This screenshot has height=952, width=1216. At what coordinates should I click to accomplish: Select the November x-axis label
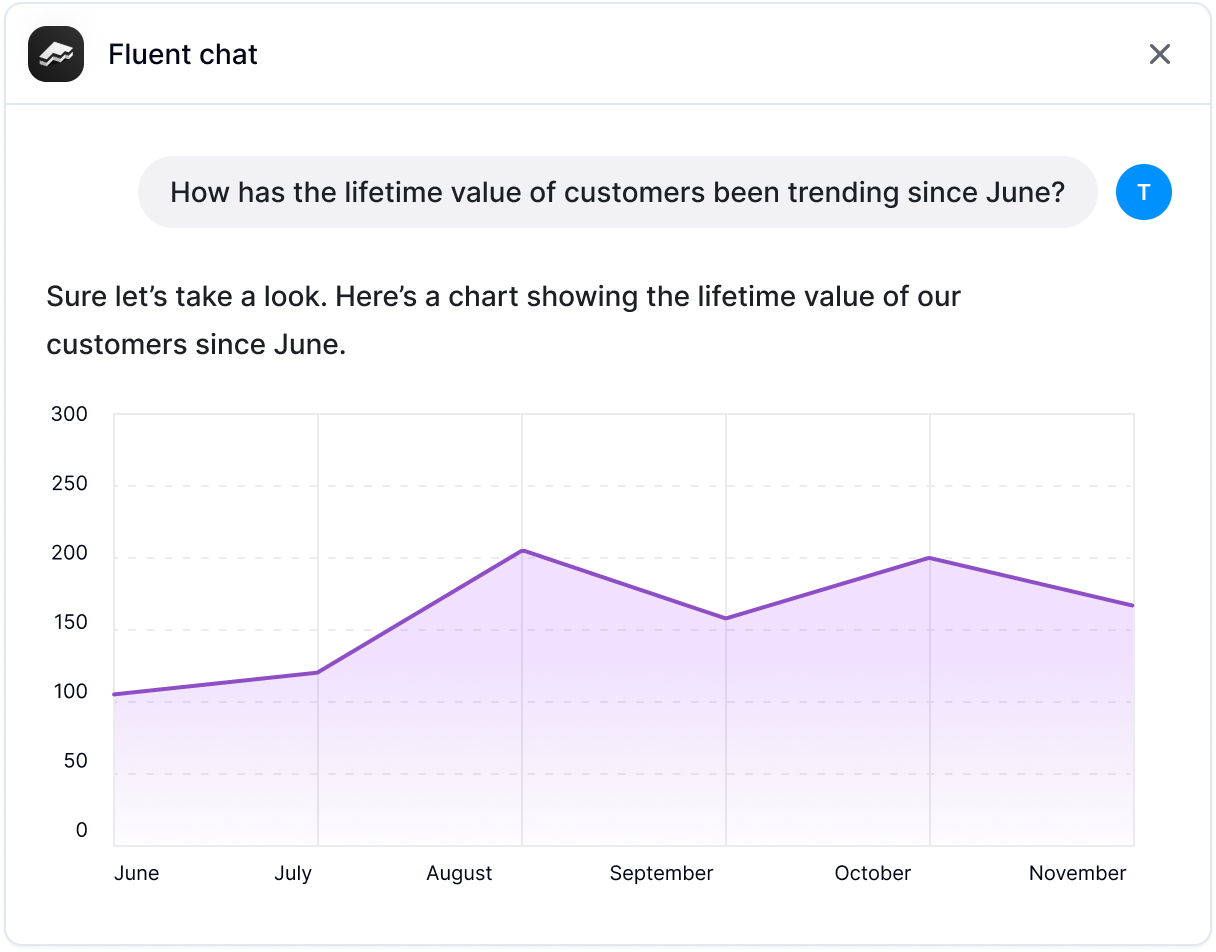tap(1077, 873)
